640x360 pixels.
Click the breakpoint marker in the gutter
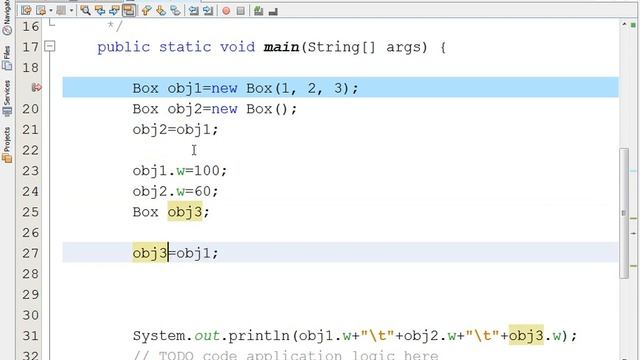point(36,87)
